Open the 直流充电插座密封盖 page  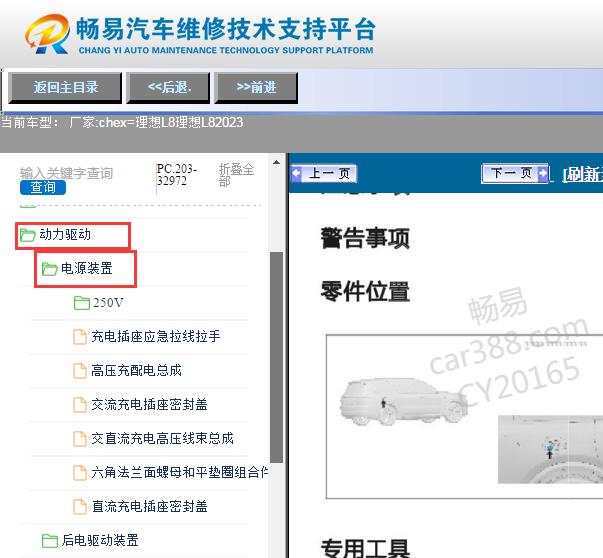tap(150, 506)
